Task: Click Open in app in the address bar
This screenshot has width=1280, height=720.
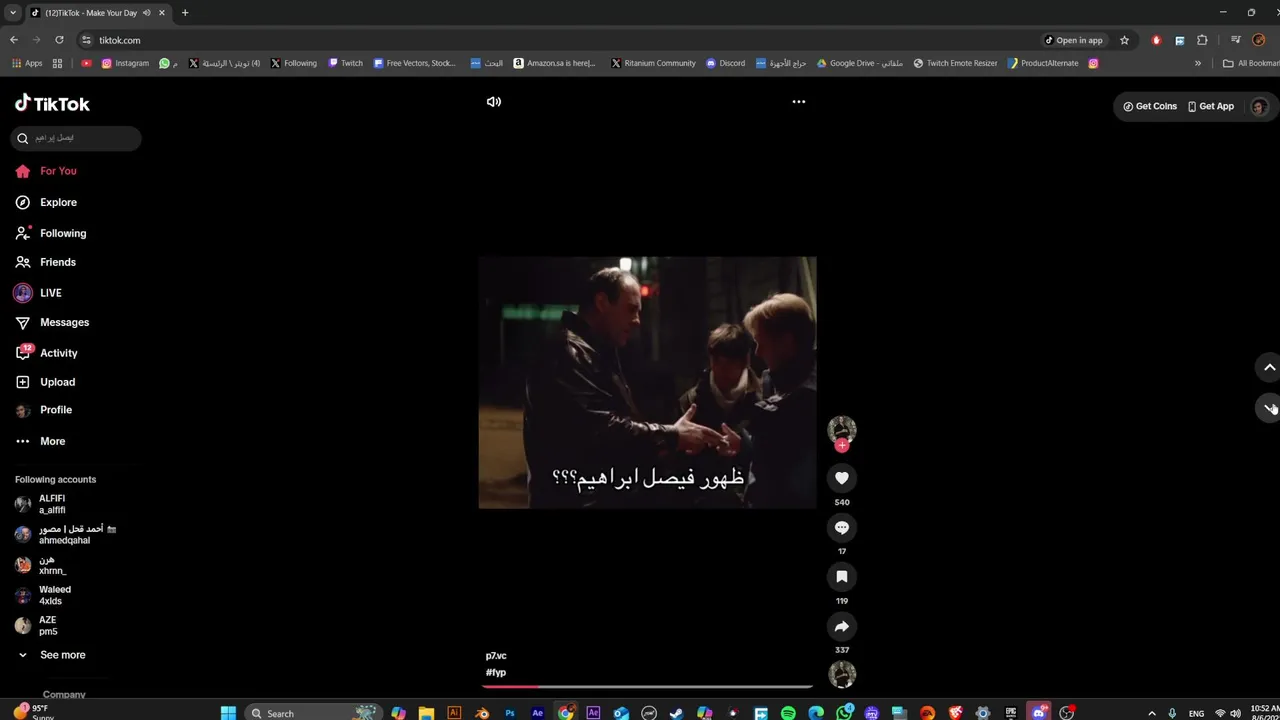Action: (1073, 40)
